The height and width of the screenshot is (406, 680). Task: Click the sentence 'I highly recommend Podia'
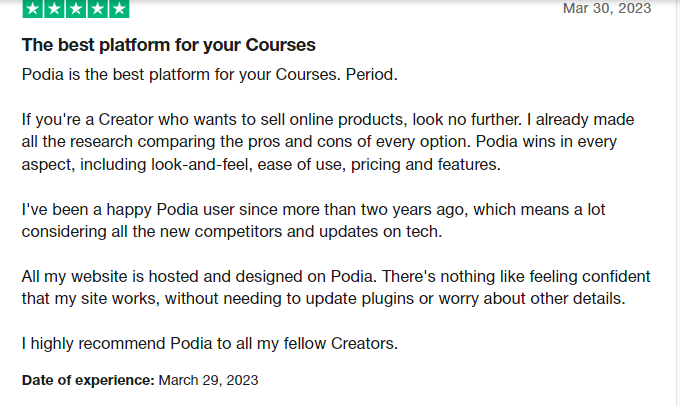pos(209,344)
